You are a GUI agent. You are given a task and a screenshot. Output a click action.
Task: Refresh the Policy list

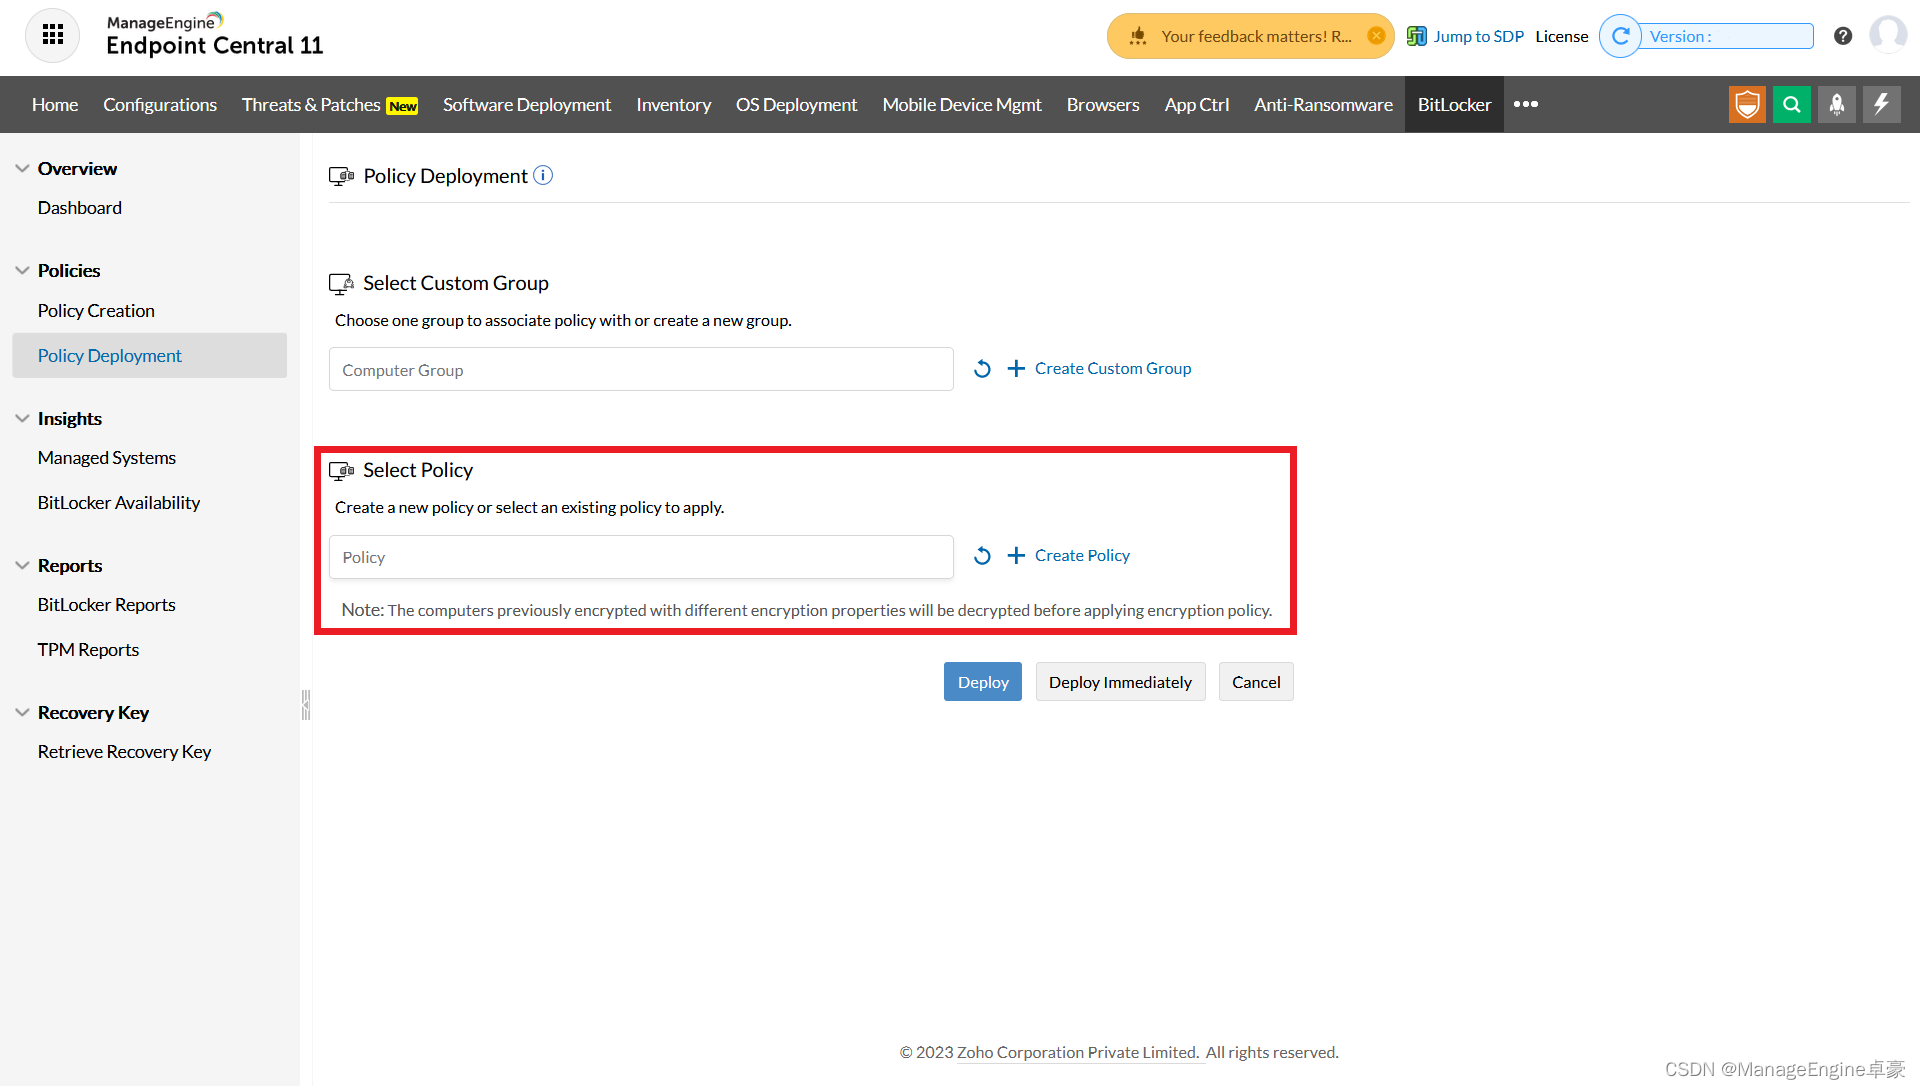982,556
